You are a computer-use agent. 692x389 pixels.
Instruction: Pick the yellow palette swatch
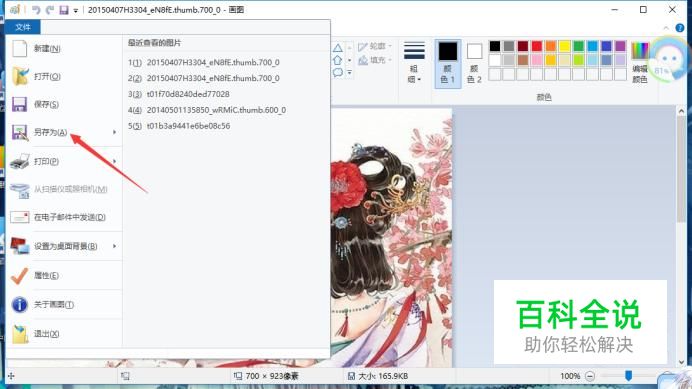point(564,46)
